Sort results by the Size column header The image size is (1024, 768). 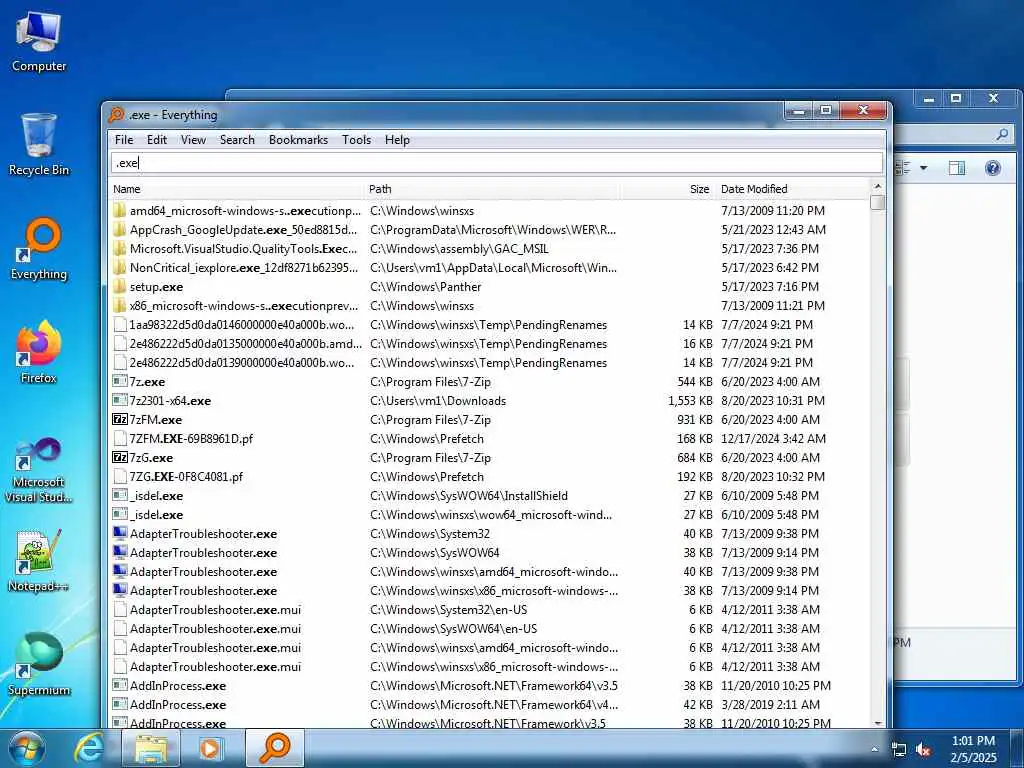pyautogui.click(x=667, y=189)
